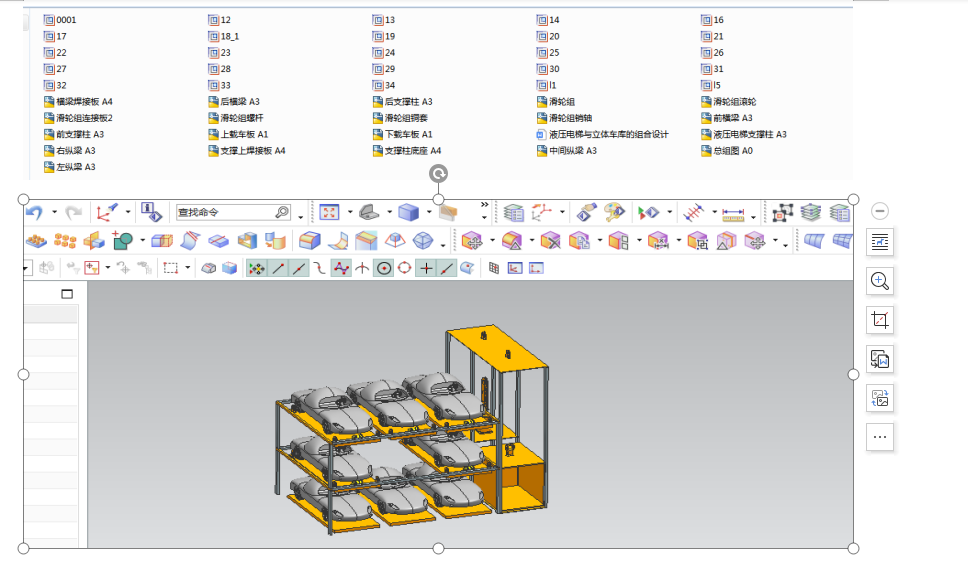Click the delete face cube with X

(550, 241)
